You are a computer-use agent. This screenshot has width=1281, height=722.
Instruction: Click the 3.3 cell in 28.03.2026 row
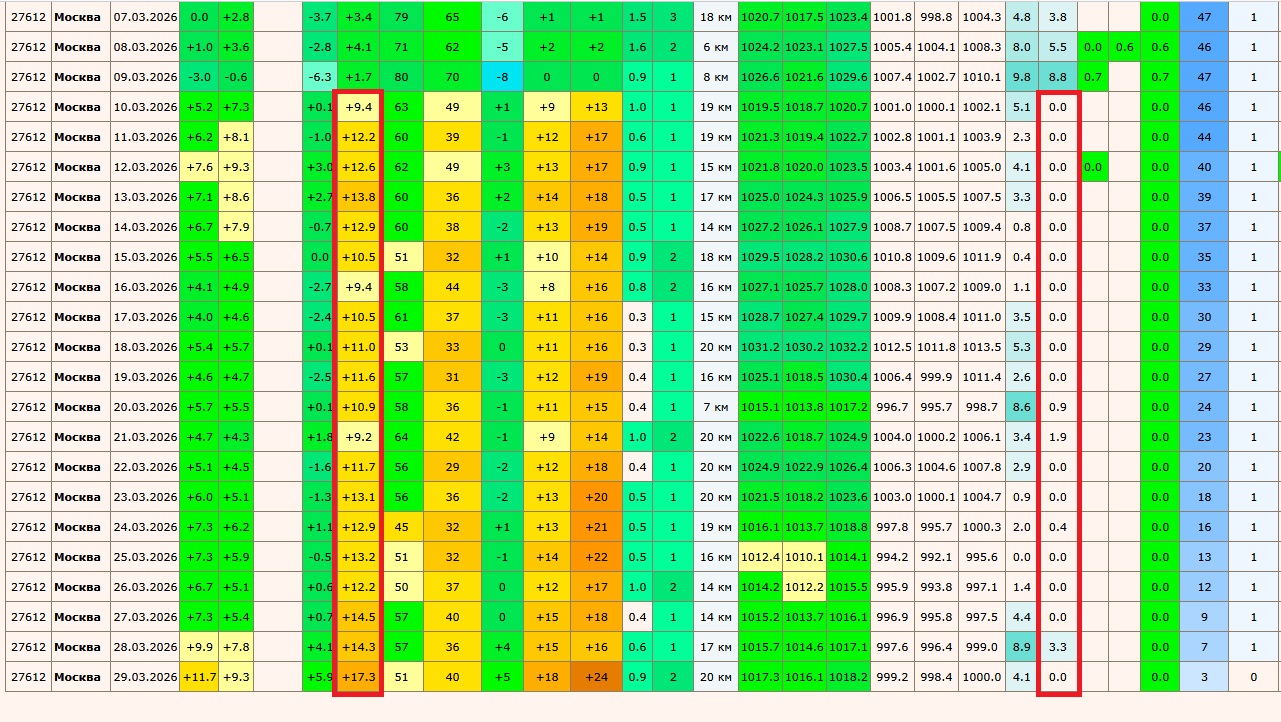click(x=1057, y=647)
